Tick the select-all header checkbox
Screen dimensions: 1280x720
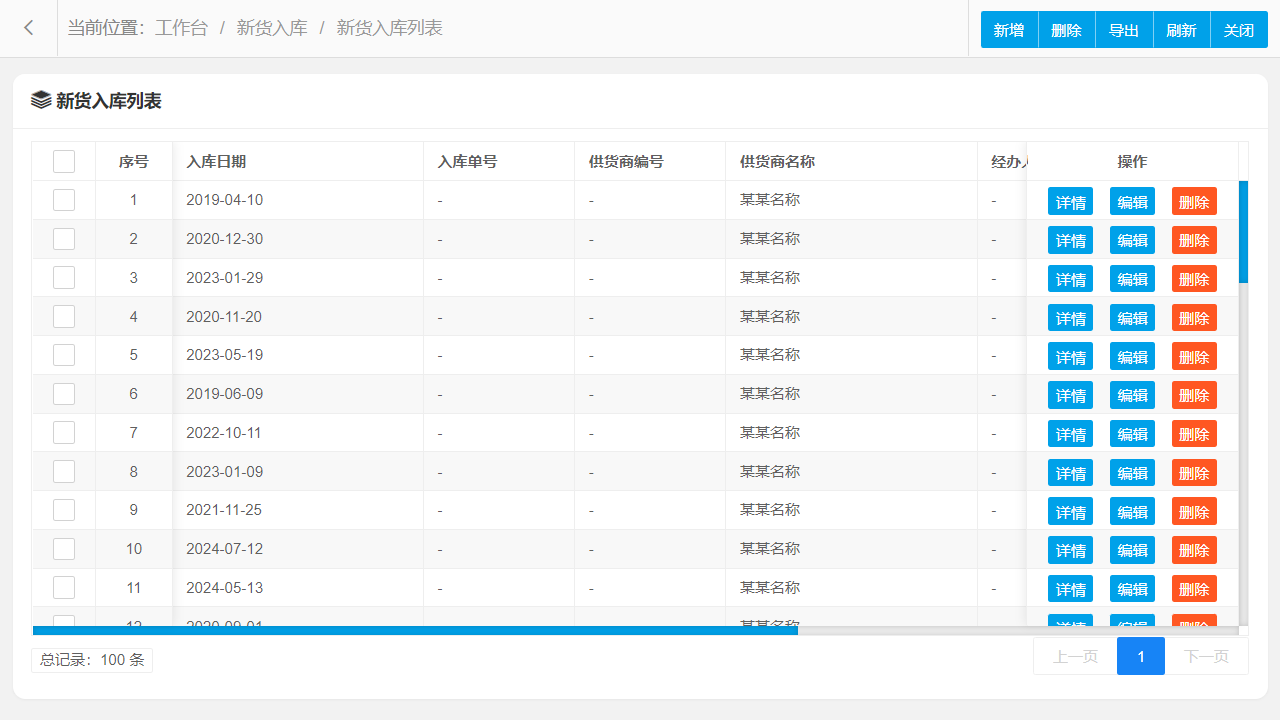click(64, 161)
